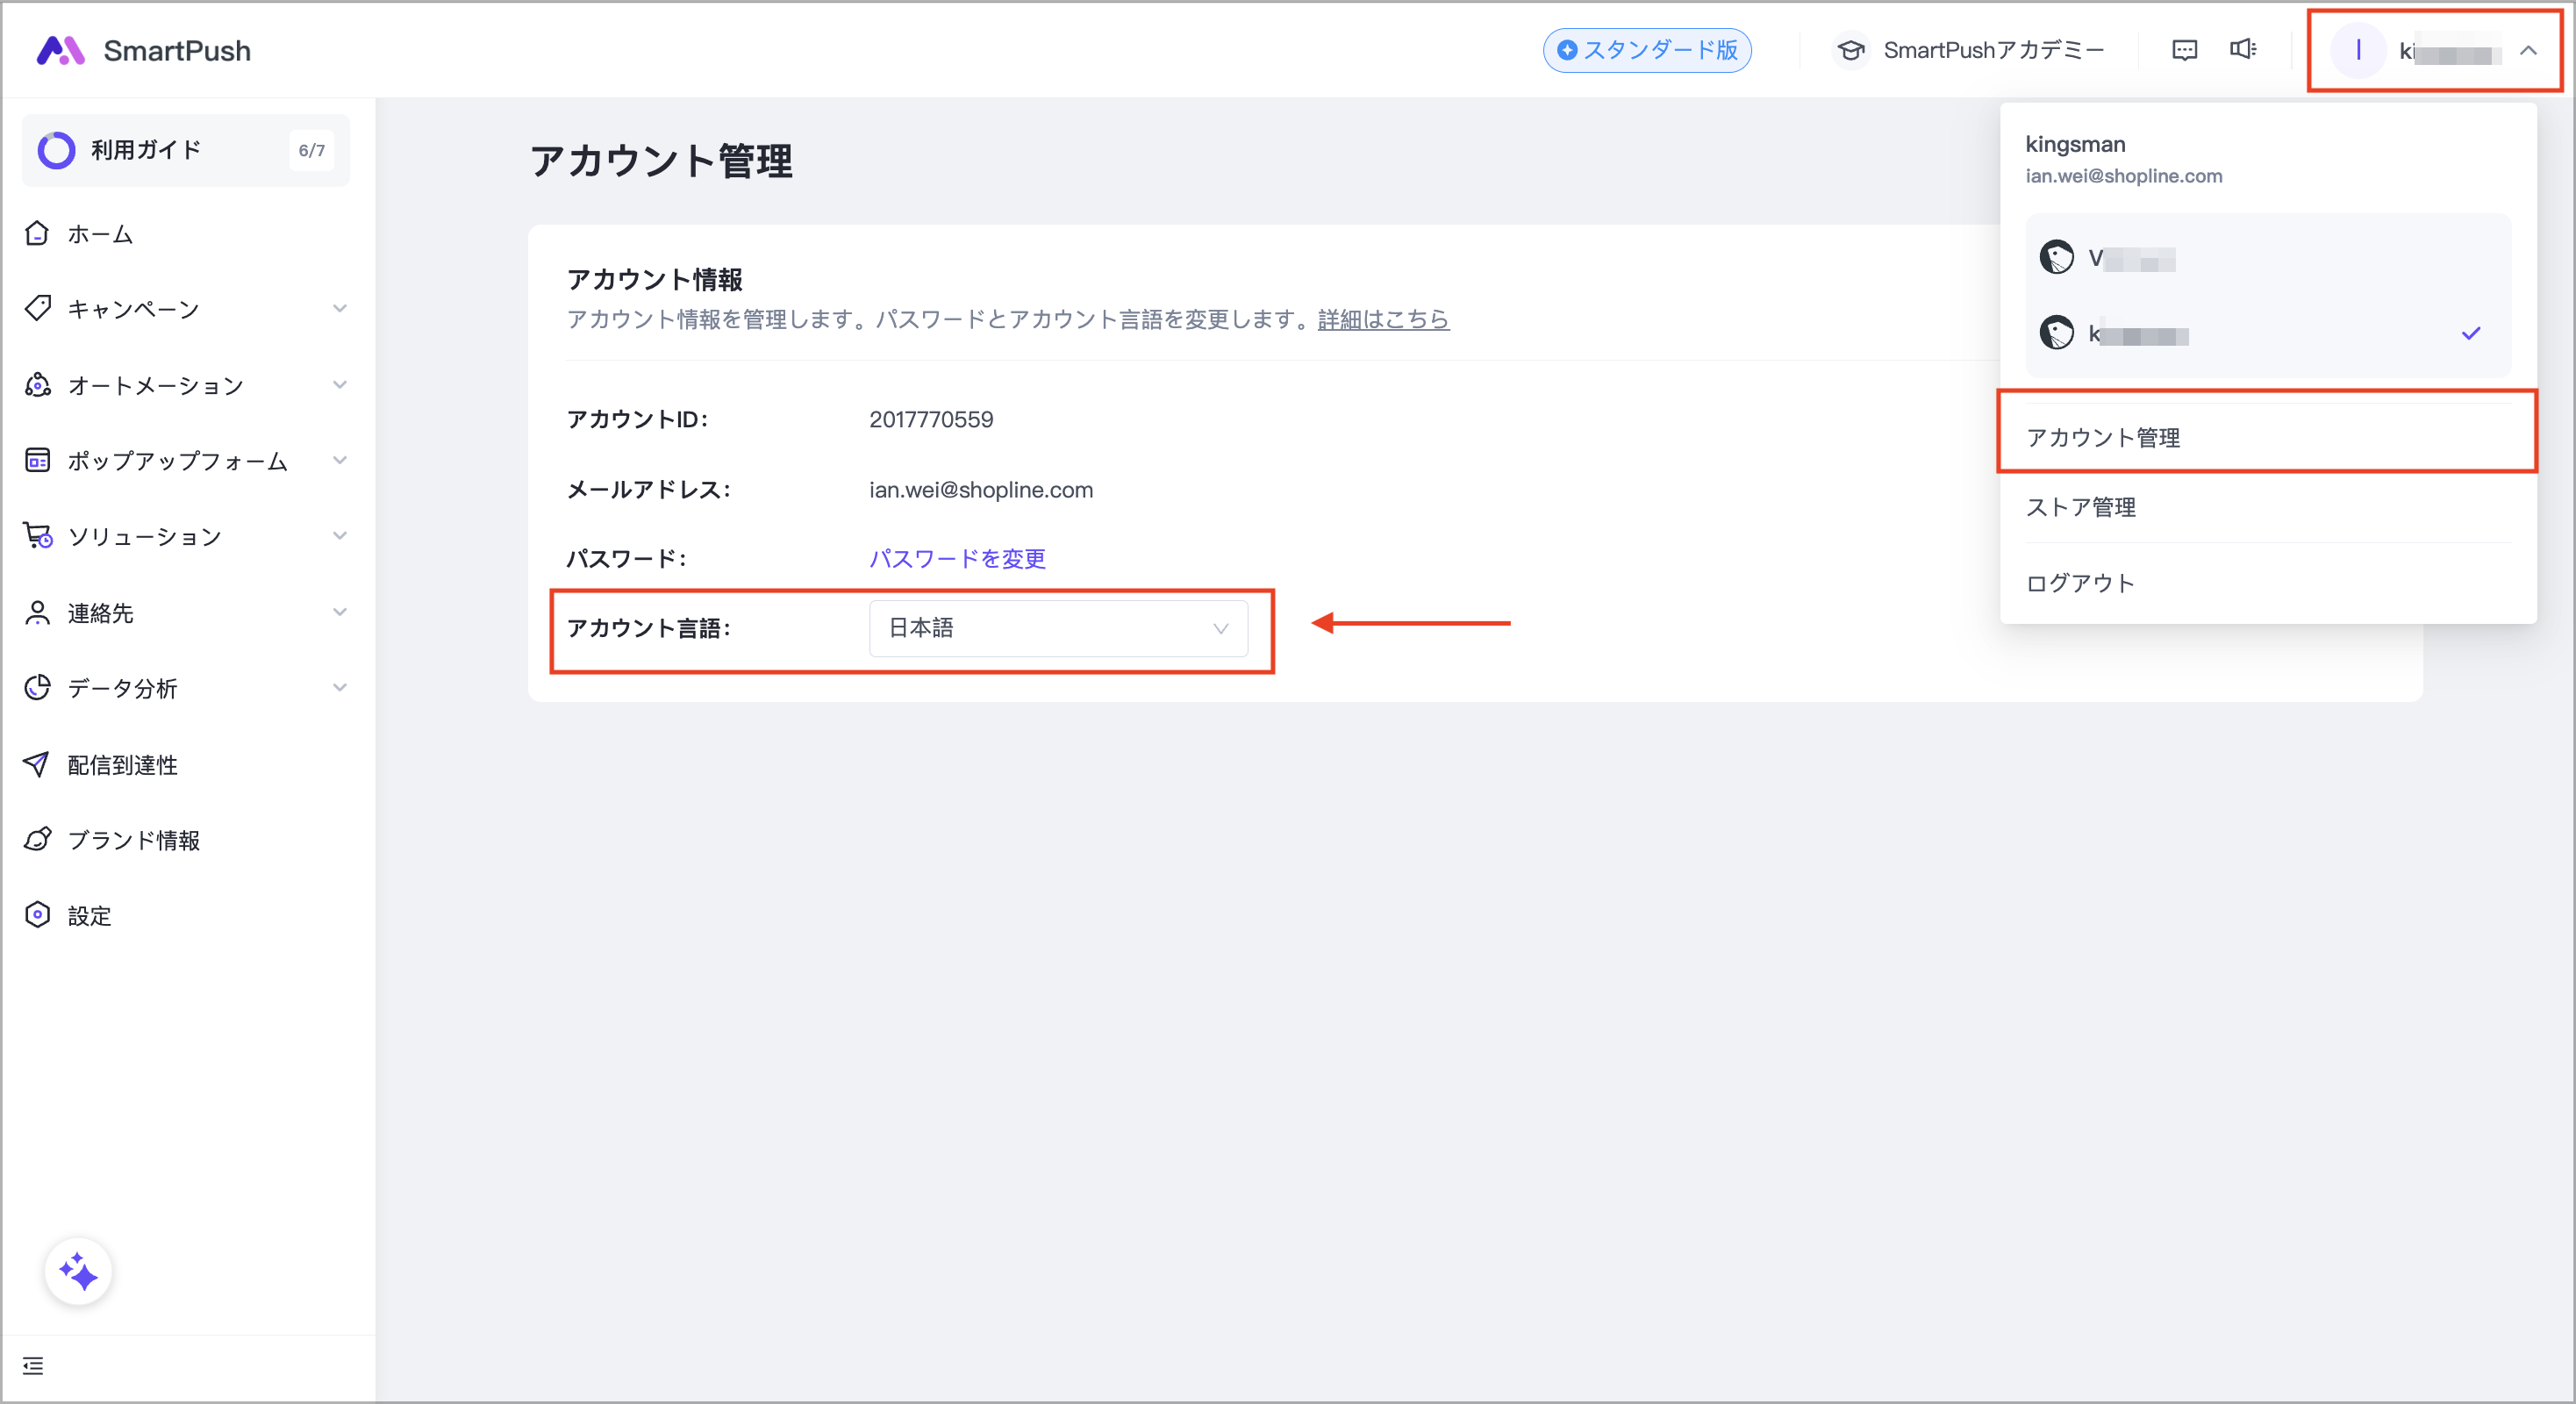Open 設定 in the sidebar
This screenshot has width=2576, height=1404.
tap(89, 916)
